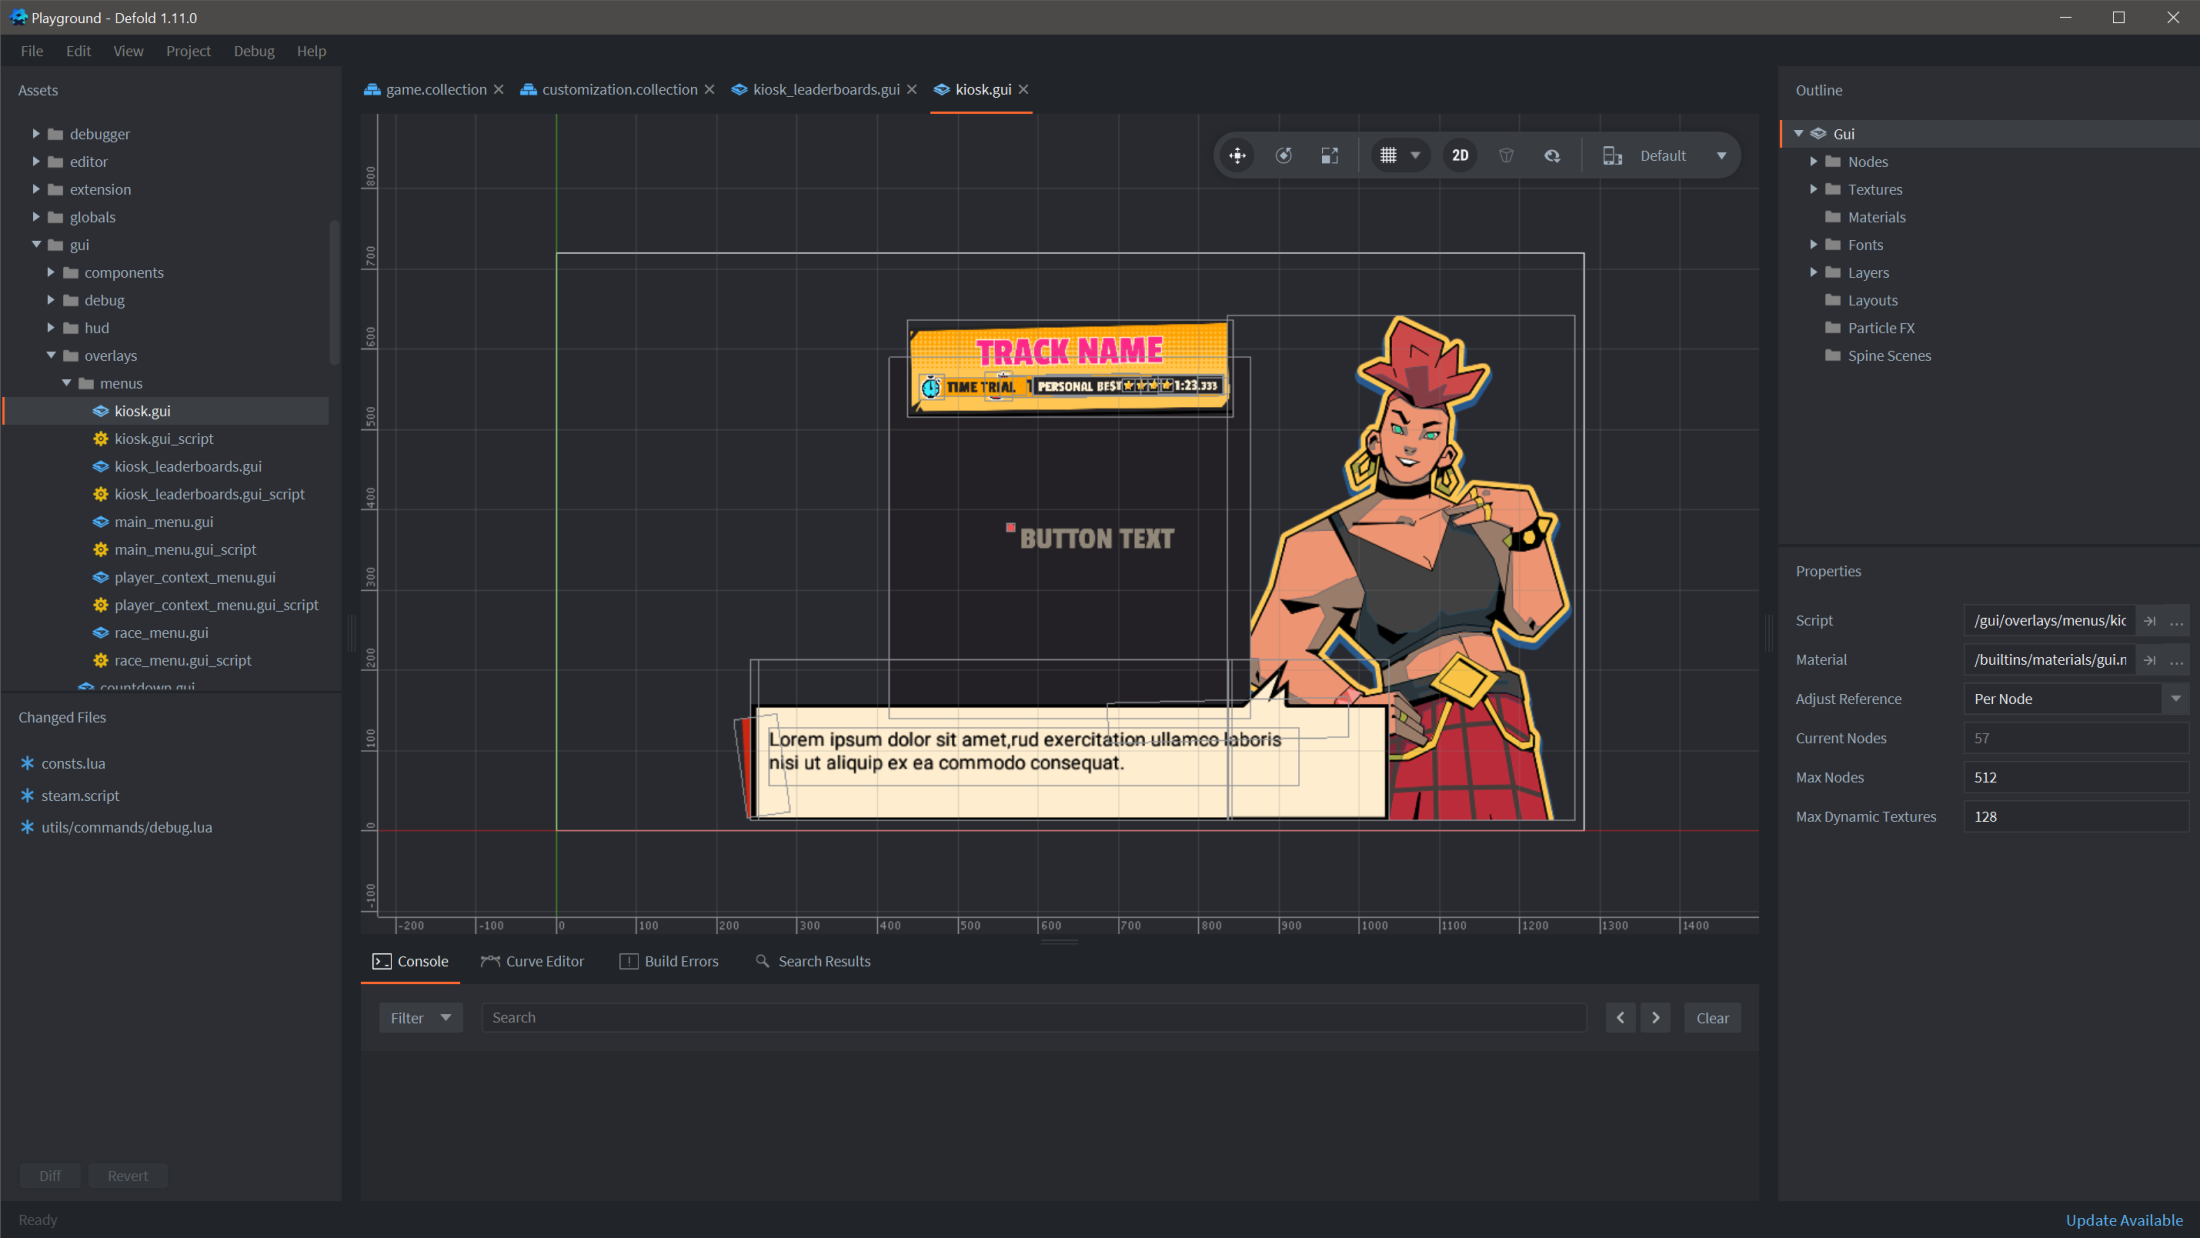Toggle frustum culling in the viewport
2200x1238 pixels.
(x=1506, y=155)
